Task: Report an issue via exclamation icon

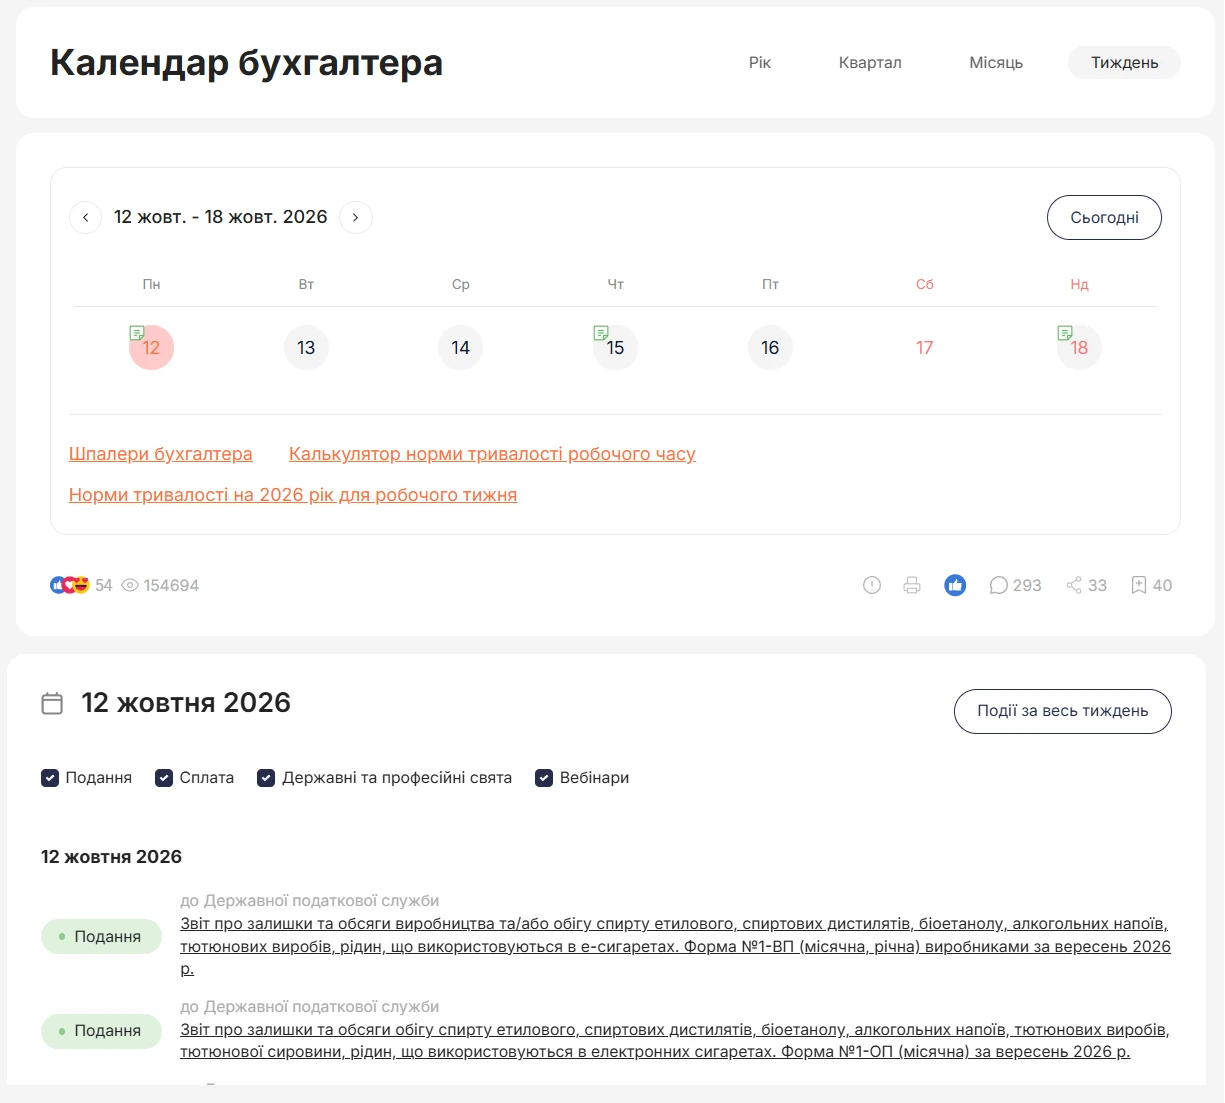Action: pyautogui.click(x=872, y=585)
